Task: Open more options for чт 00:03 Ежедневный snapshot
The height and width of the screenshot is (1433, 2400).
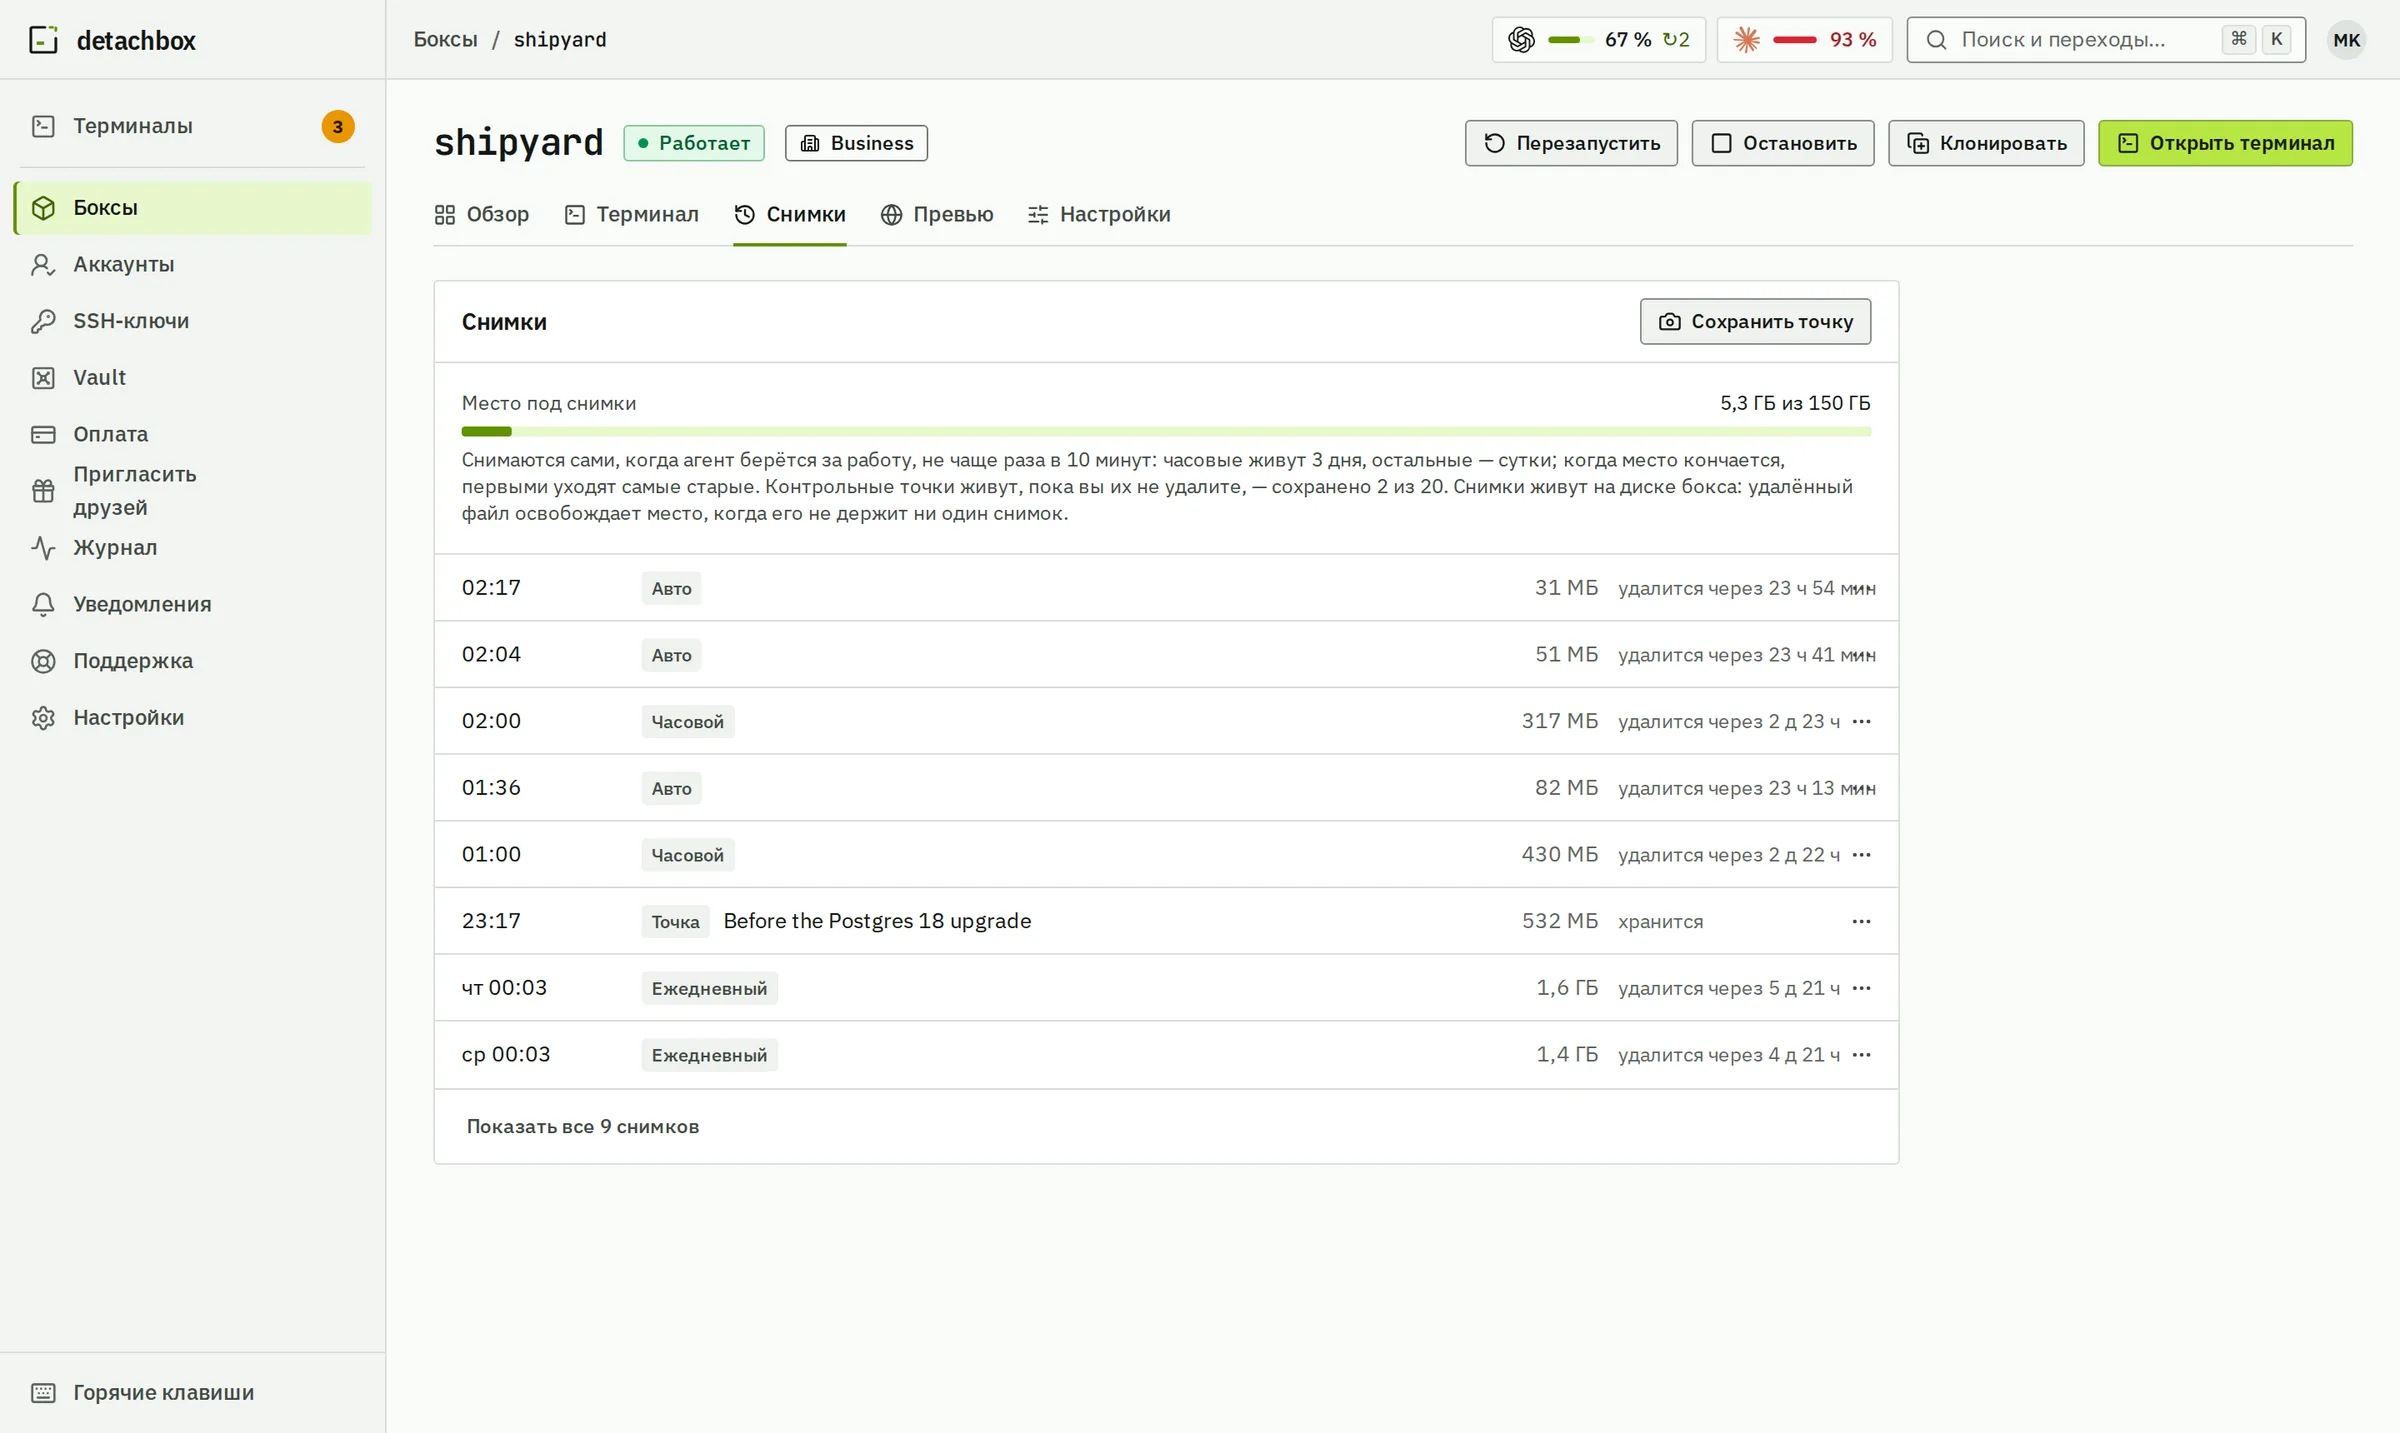Action: click(1861, 988)
